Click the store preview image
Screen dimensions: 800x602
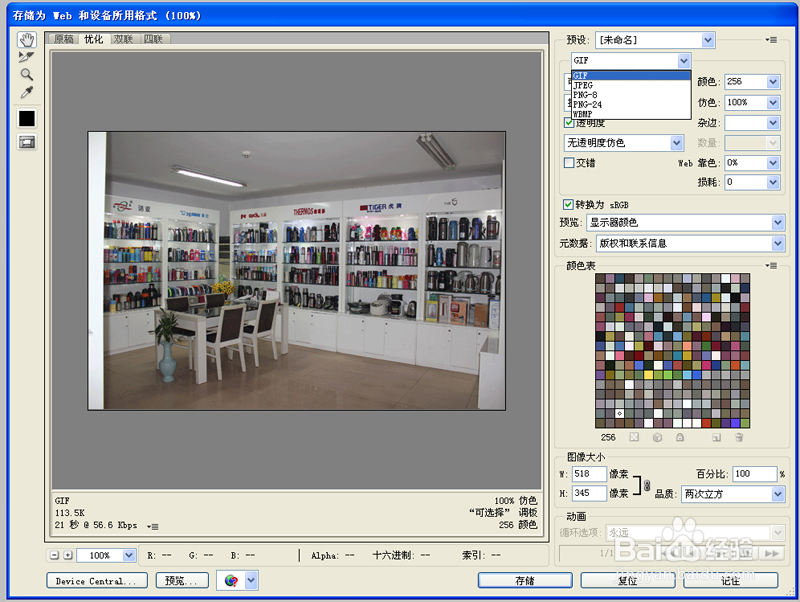pos(296,271)
